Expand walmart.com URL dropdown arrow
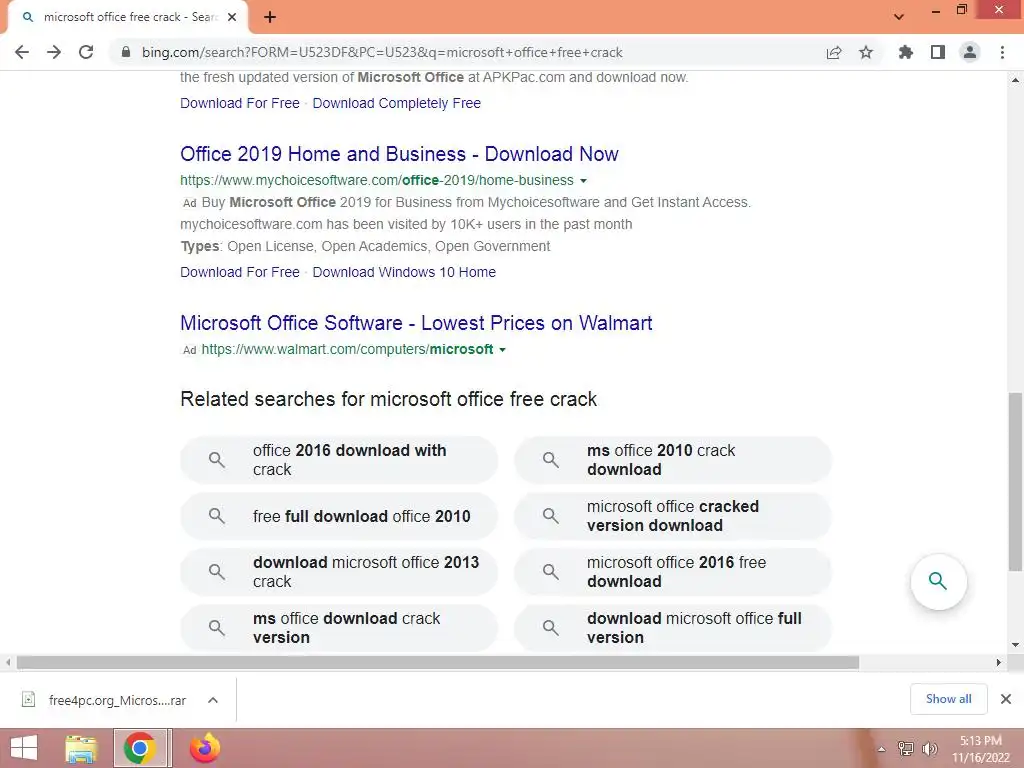 click(502, 350)
